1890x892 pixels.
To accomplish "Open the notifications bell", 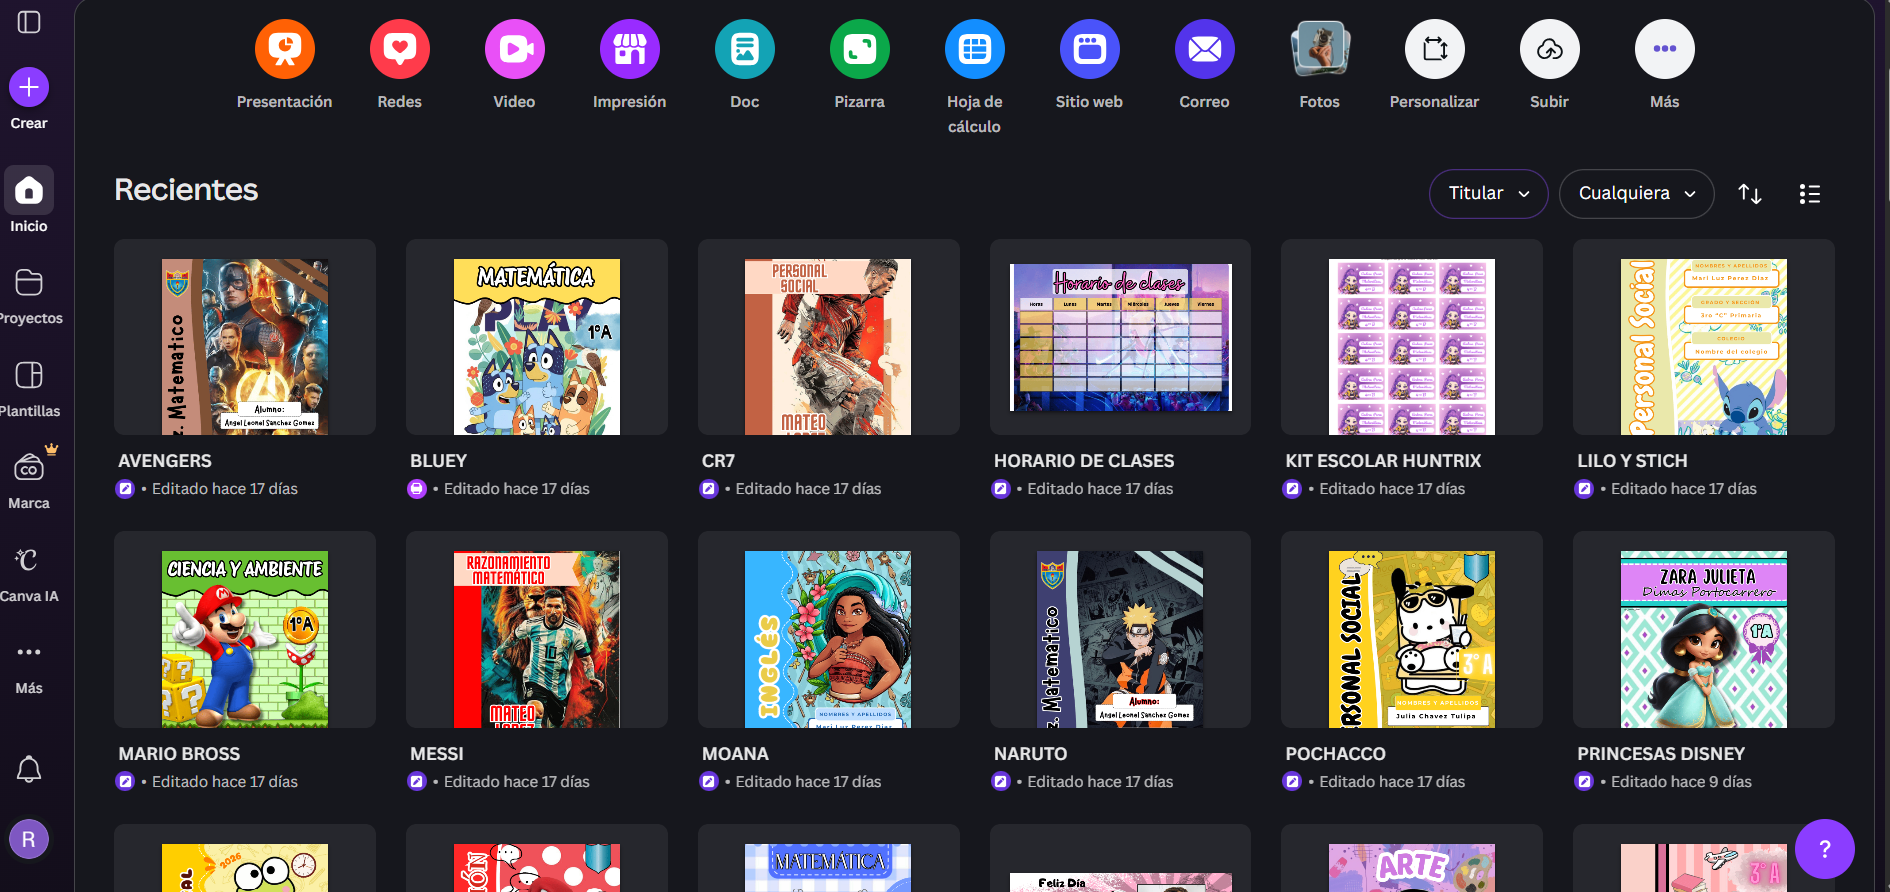I will point(29,769).
